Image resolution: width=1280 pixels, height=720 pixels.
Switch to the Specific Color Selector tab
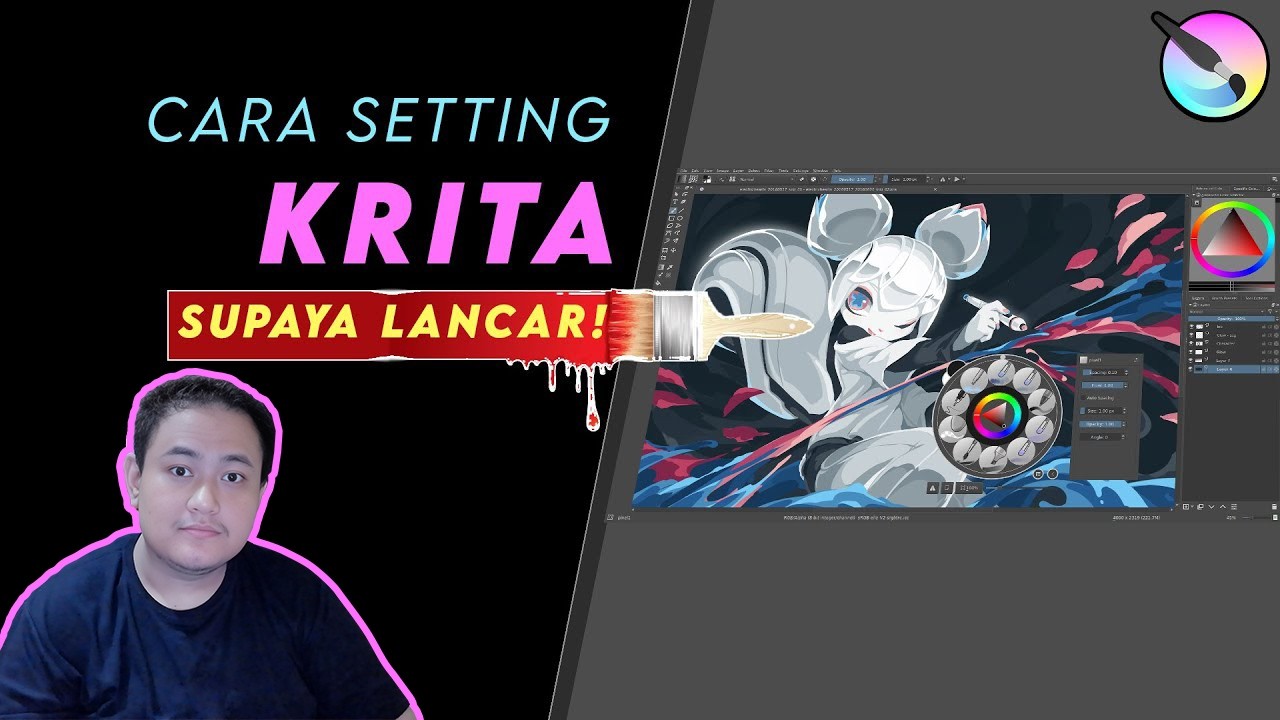tap(1247, 189)
